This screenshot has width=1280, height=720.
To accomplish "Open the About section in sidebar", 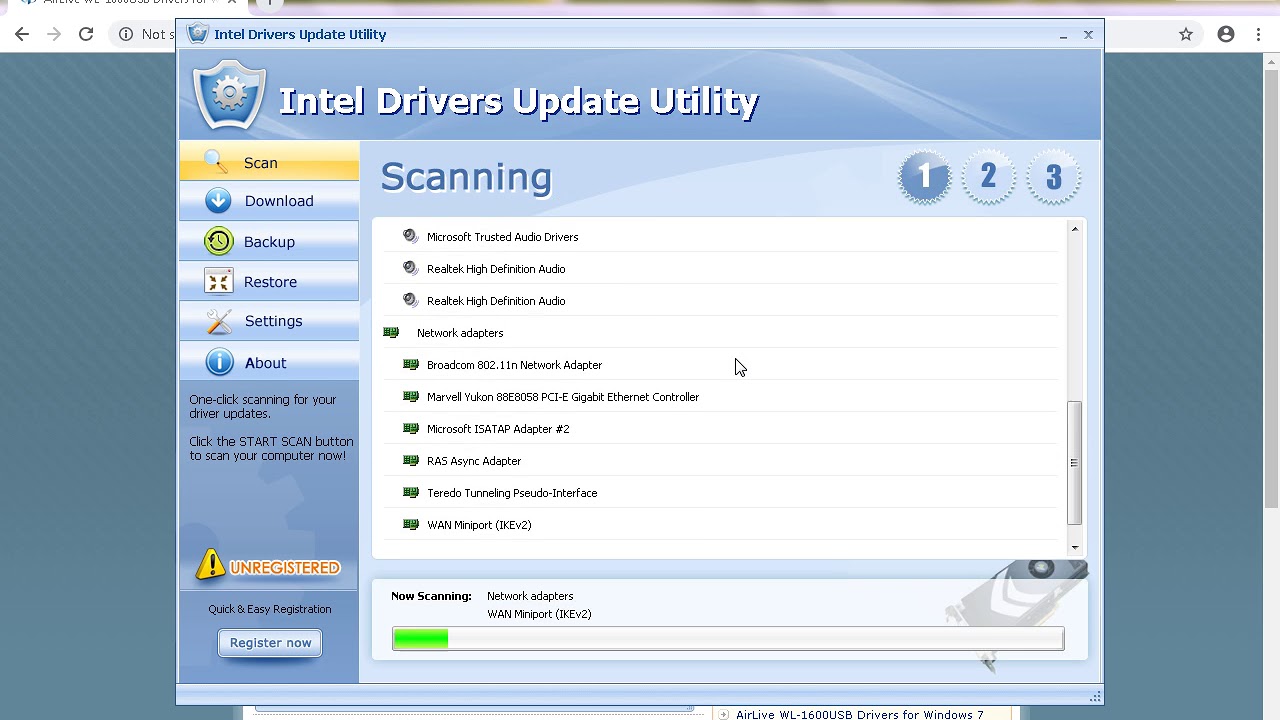I will pyautogui.click(x=269, y=362).
